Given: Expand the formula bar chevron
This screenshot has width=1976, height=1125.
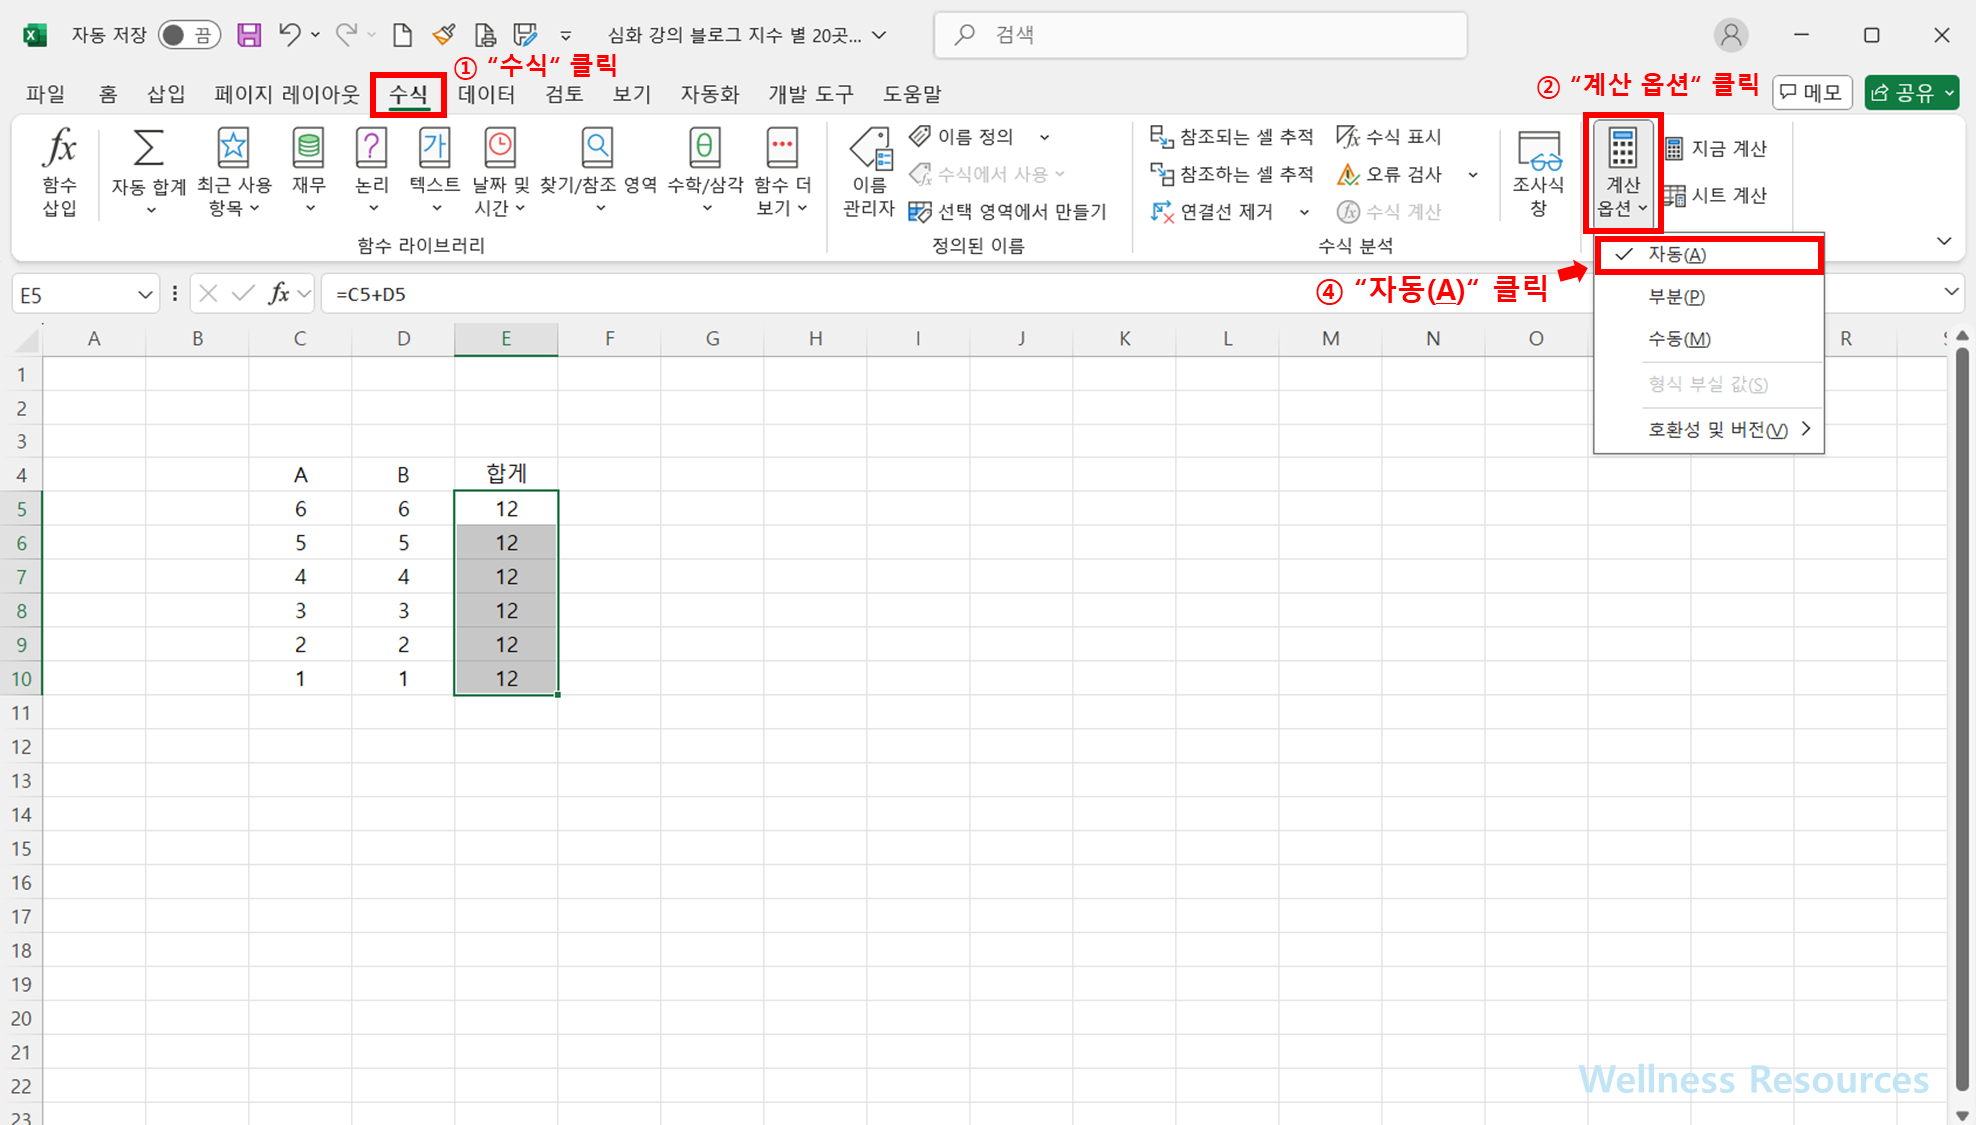Looking at the screenshot, I should click(1951, 292).
